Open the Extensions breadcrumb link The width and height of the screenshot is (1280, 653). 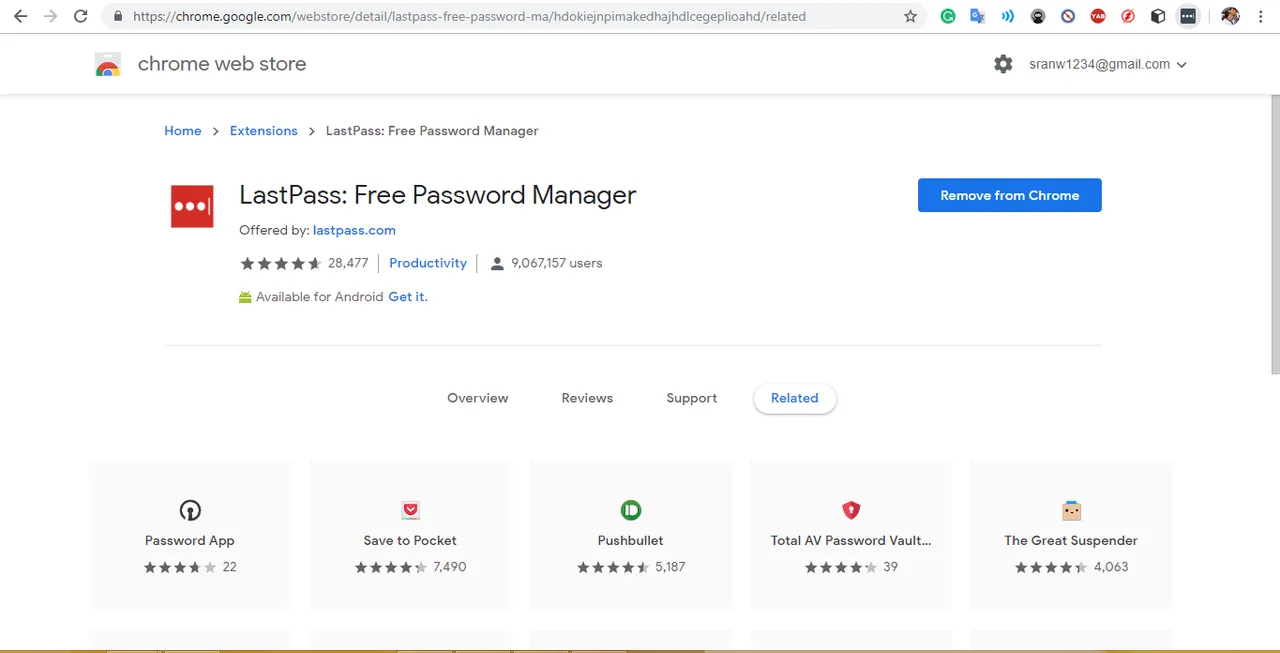coord(264,131)
